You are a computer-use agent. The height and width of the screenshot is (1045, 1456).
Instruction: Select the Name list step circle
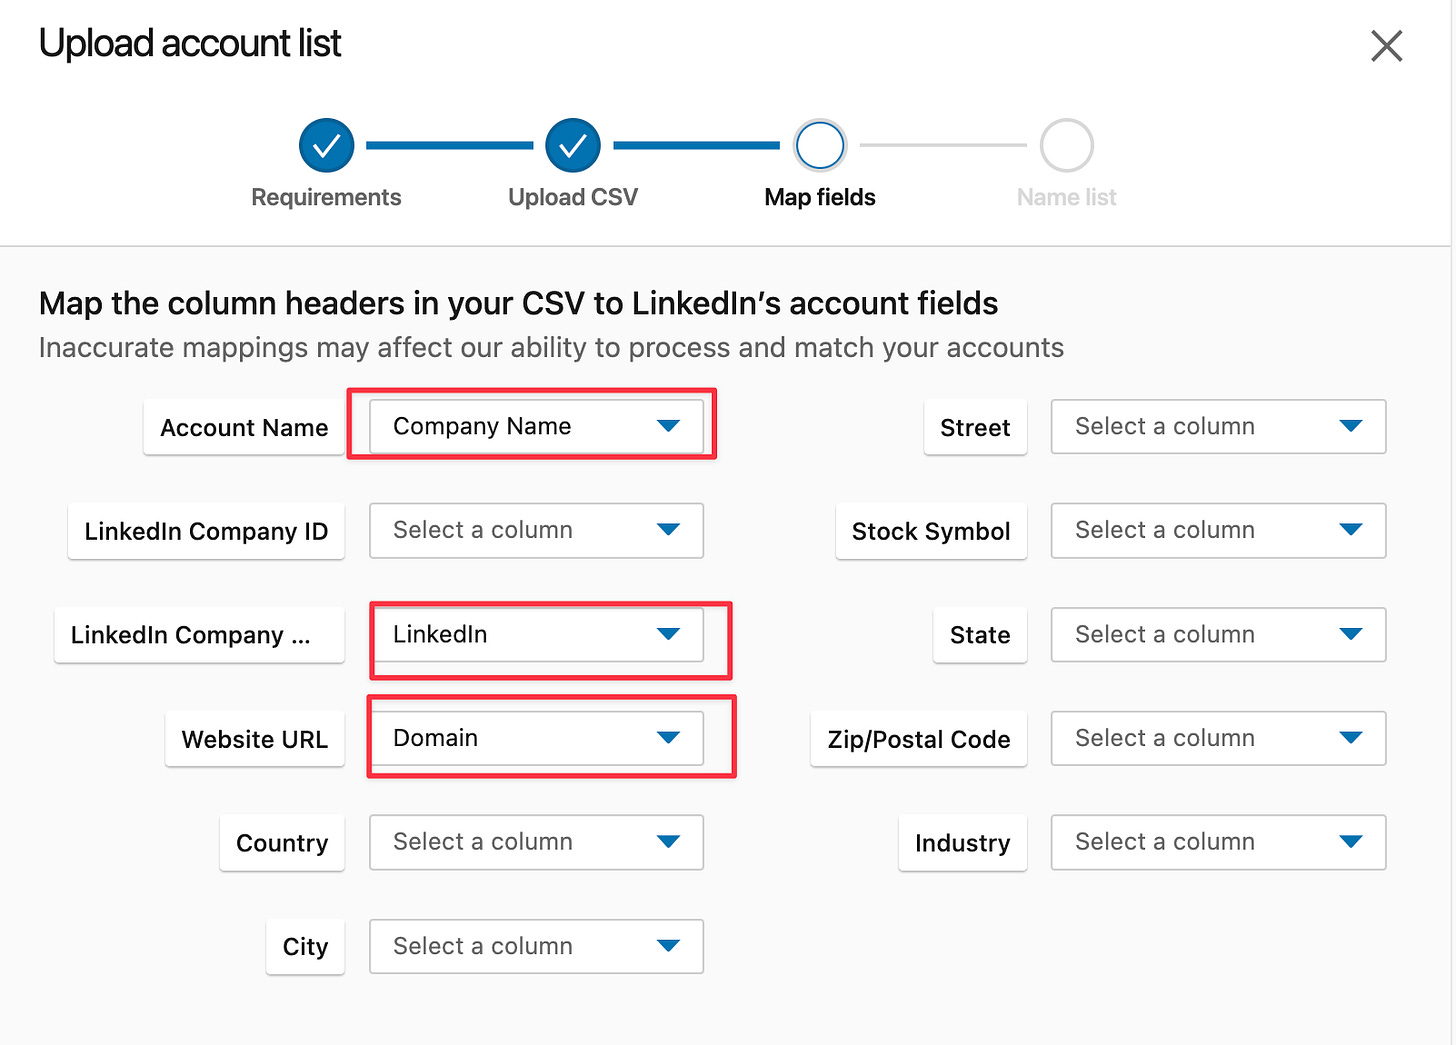click(x=1067, y=146)
